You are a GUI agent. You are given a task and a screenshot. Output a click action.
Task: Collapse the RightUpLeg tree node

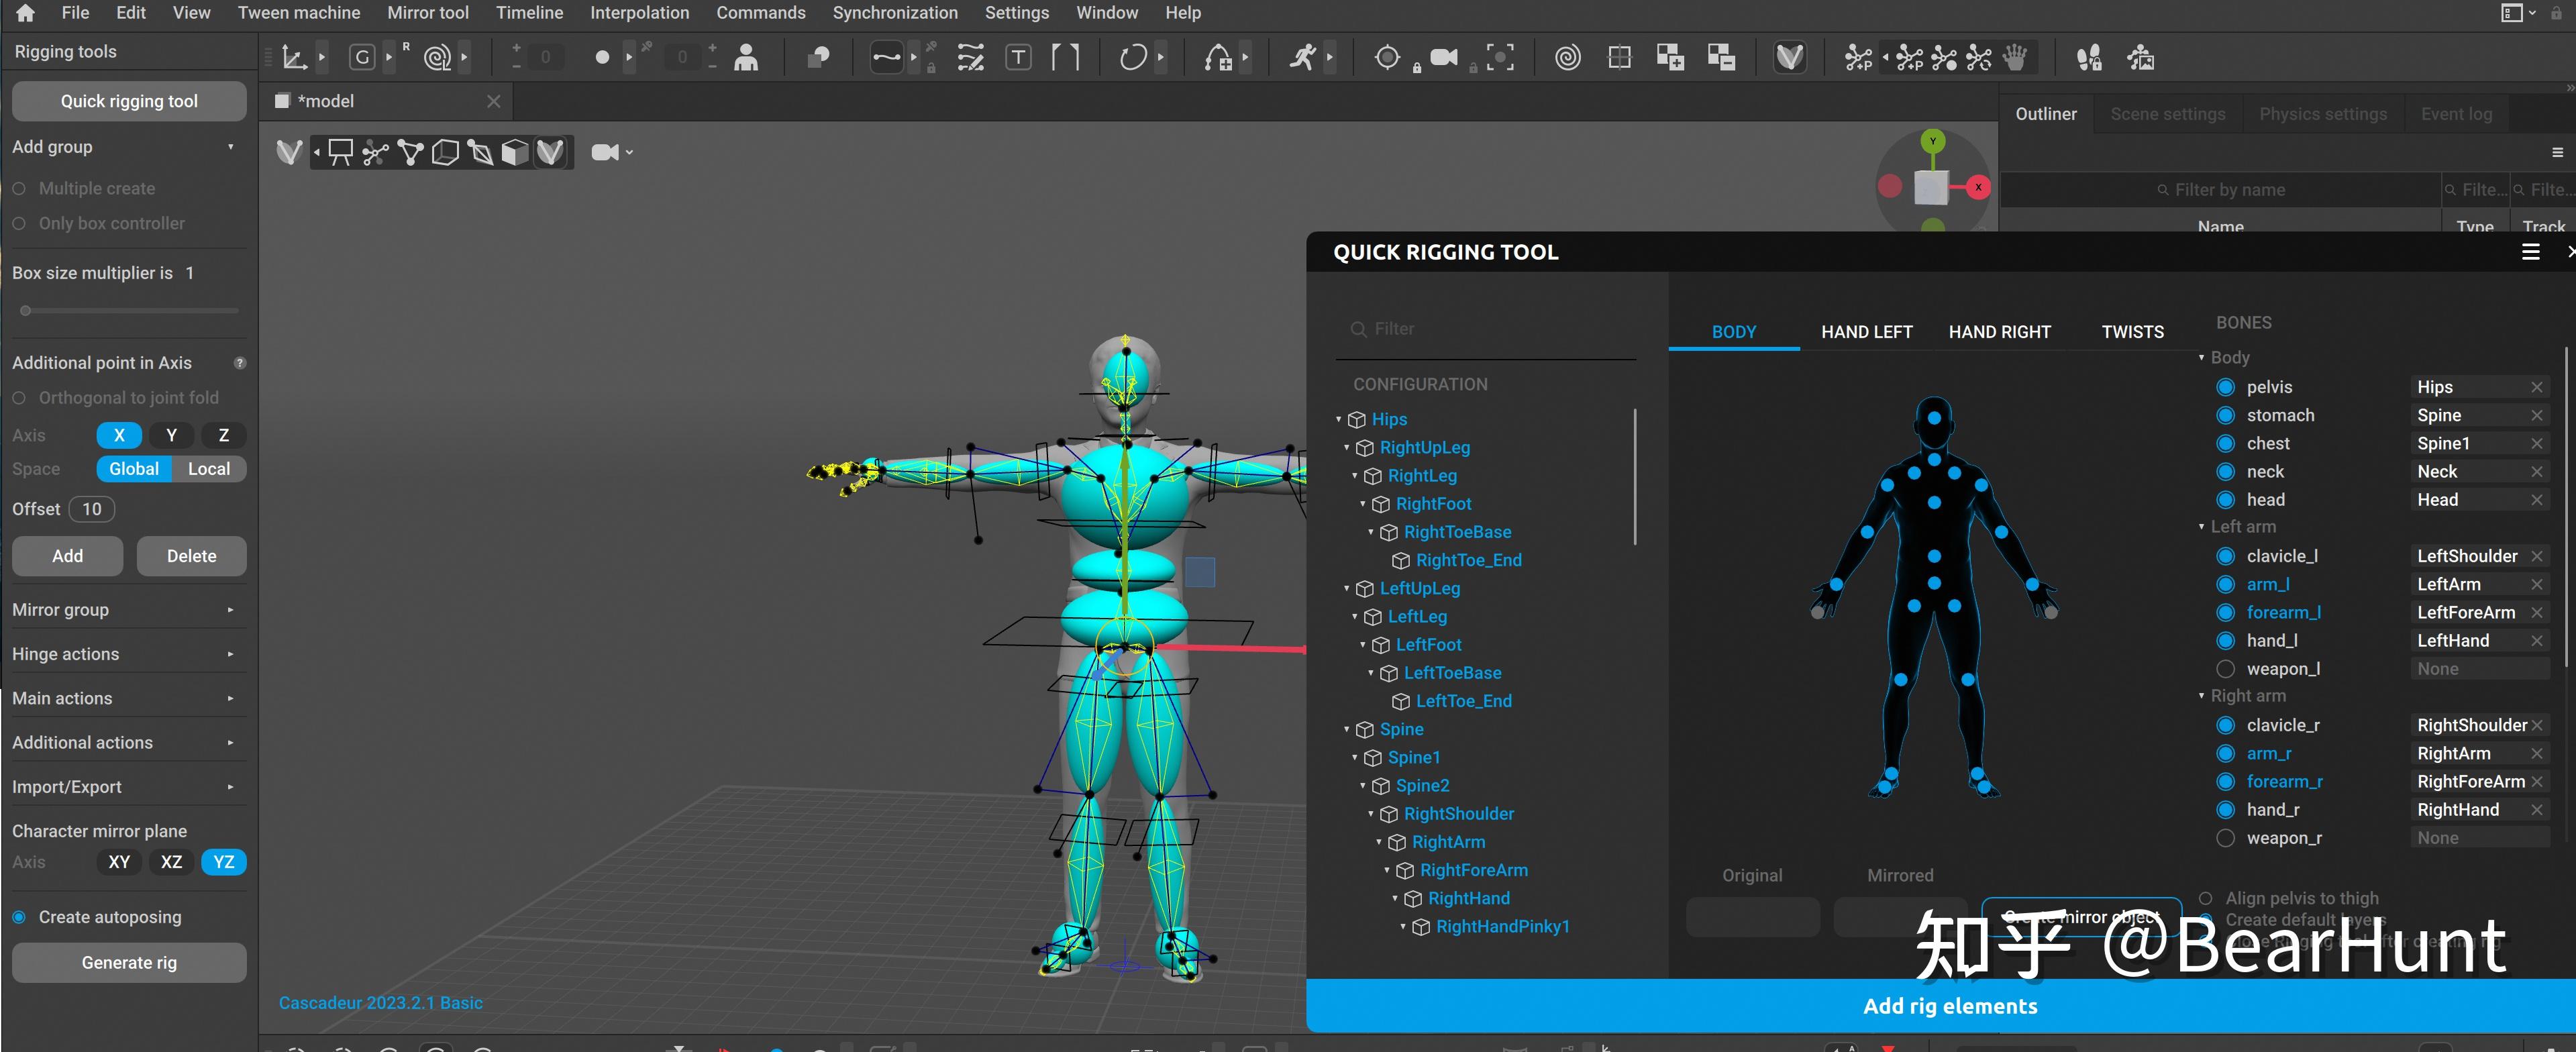tap(1346, 448)
